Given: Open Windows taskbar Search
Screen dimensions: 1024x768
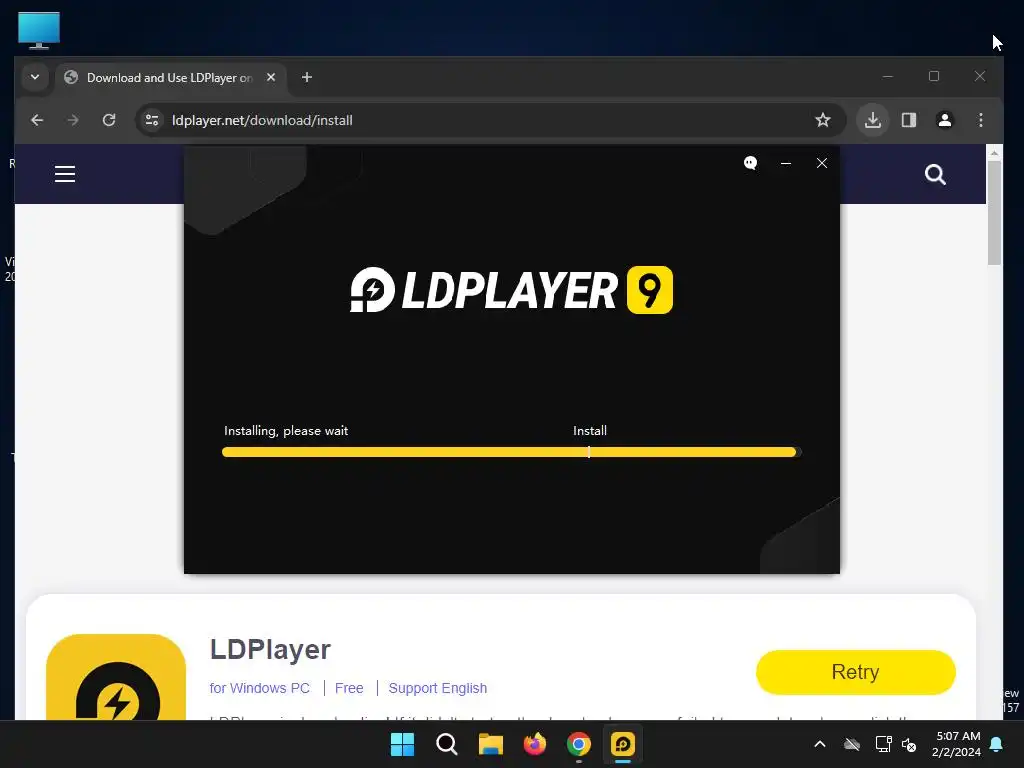Looking at the screenshot, I should point(447,744).
